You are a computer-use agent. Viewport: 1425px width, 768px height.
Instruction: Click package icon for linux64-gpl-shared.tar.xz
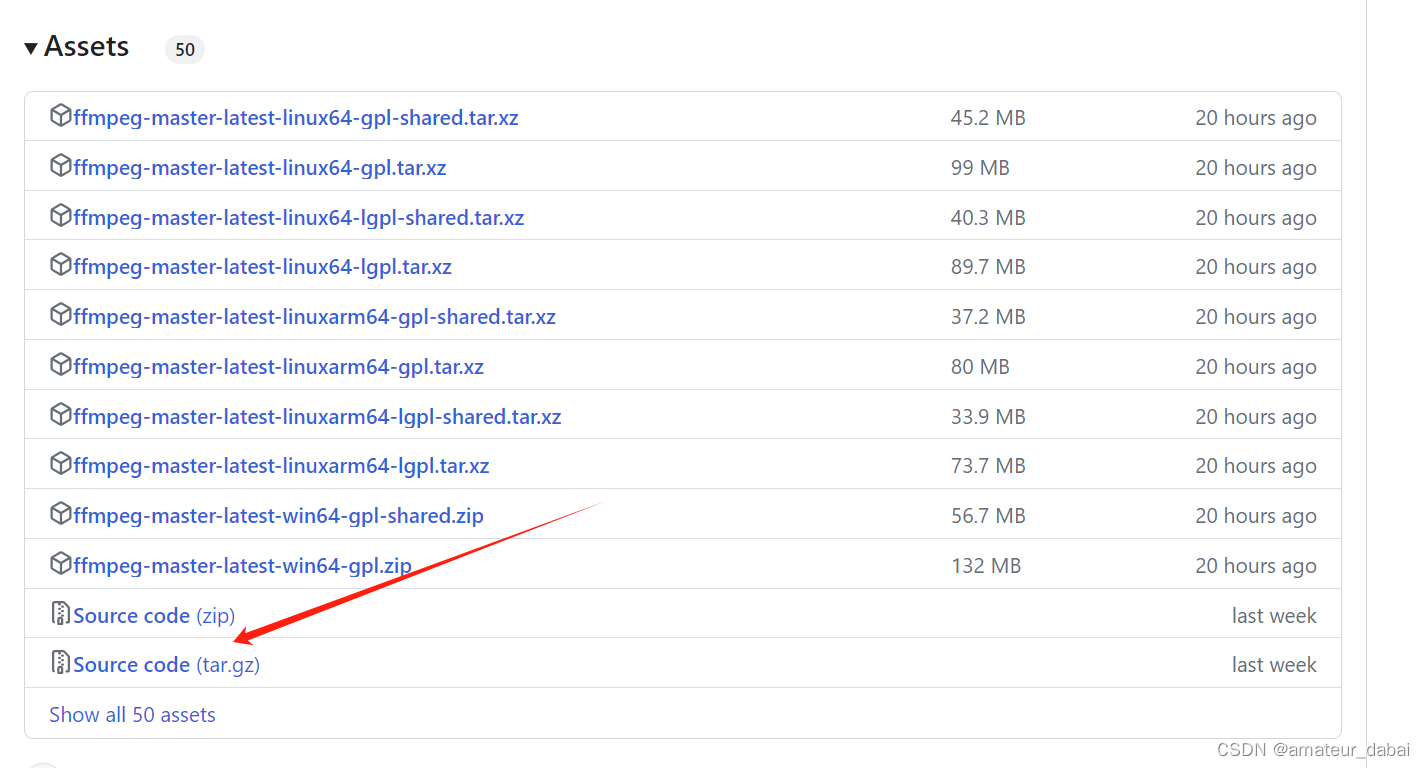(61, 116)
